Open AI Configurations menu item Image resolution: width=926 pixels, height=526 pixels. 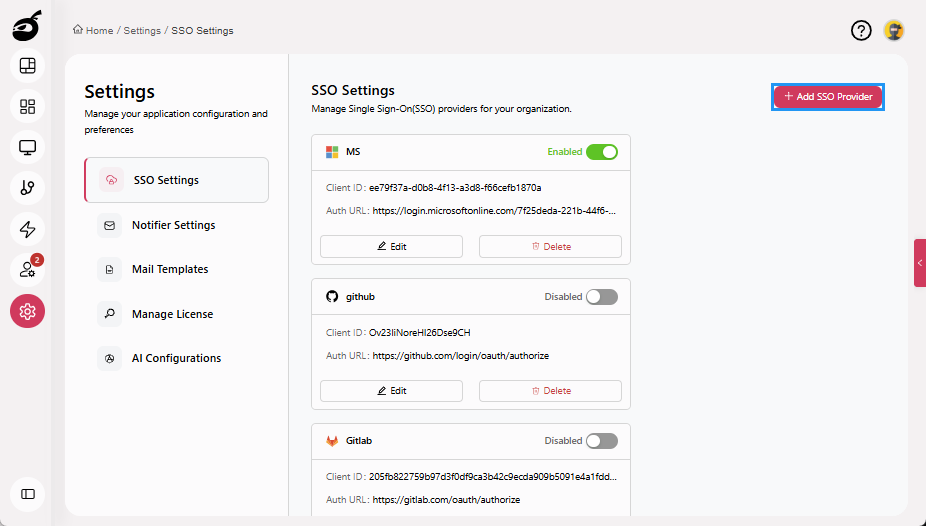pyautogui.click(x=177, y=358)
